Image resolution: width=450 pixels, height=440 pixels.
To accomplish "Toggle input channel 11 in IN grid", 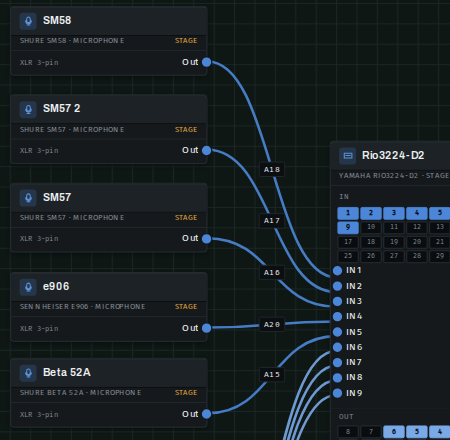I will pyautogui.click(x=394, y=227).
